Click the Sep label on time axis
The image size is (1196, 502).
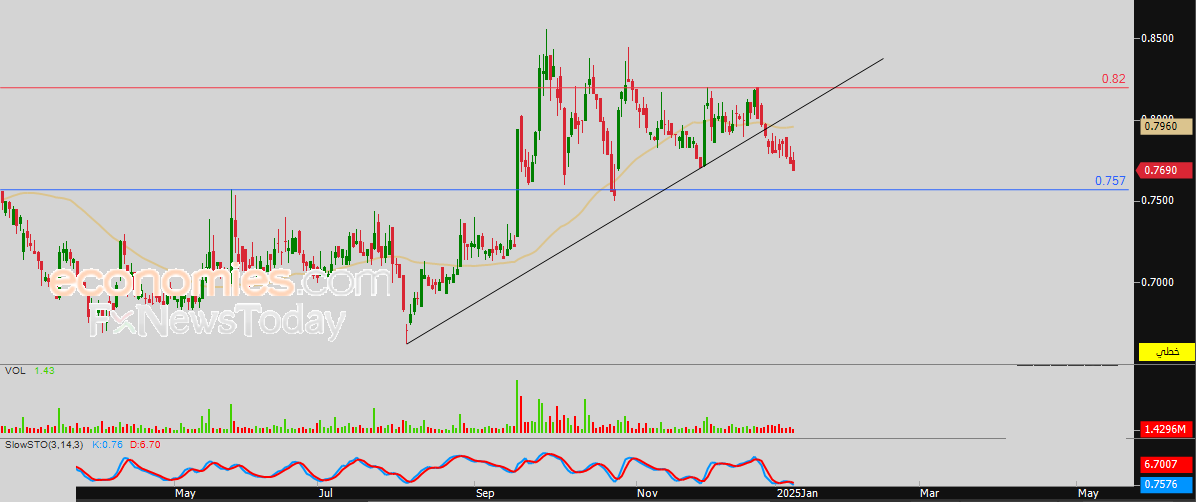(x=485, y=493)
